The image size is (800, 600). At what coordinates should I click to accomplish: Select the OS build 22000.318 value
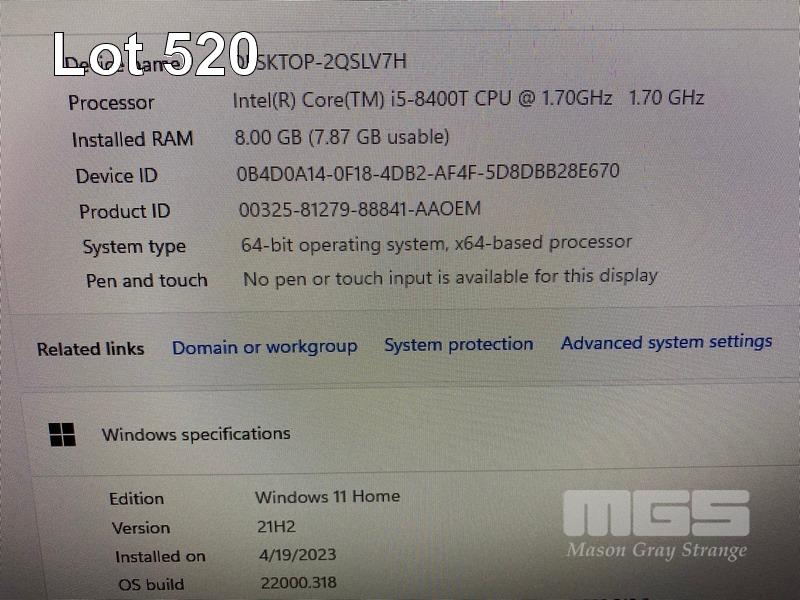tap(298, 583)
